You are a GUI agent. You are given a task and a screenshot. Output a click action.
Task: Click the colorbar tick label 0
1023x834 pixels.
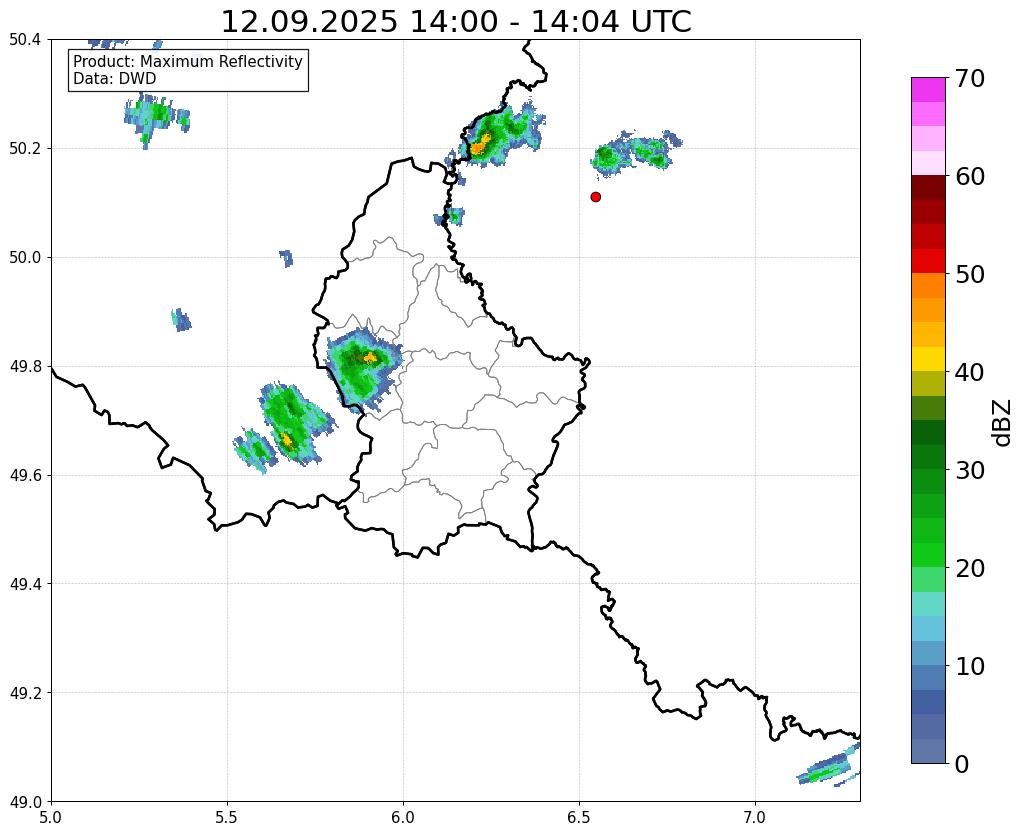(x=962, y=764)
